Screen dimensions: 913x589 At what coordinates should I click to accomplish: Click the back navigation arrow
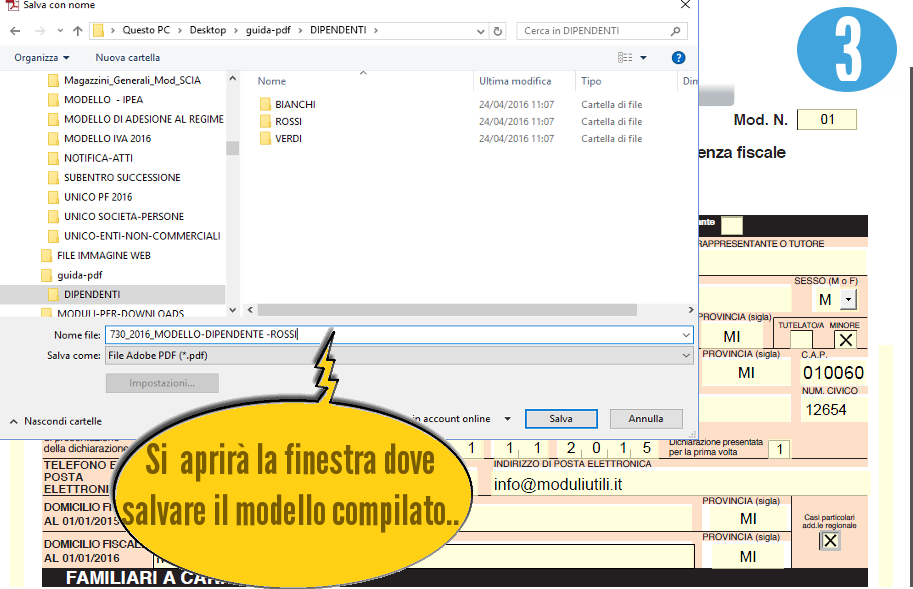(15, 31)
